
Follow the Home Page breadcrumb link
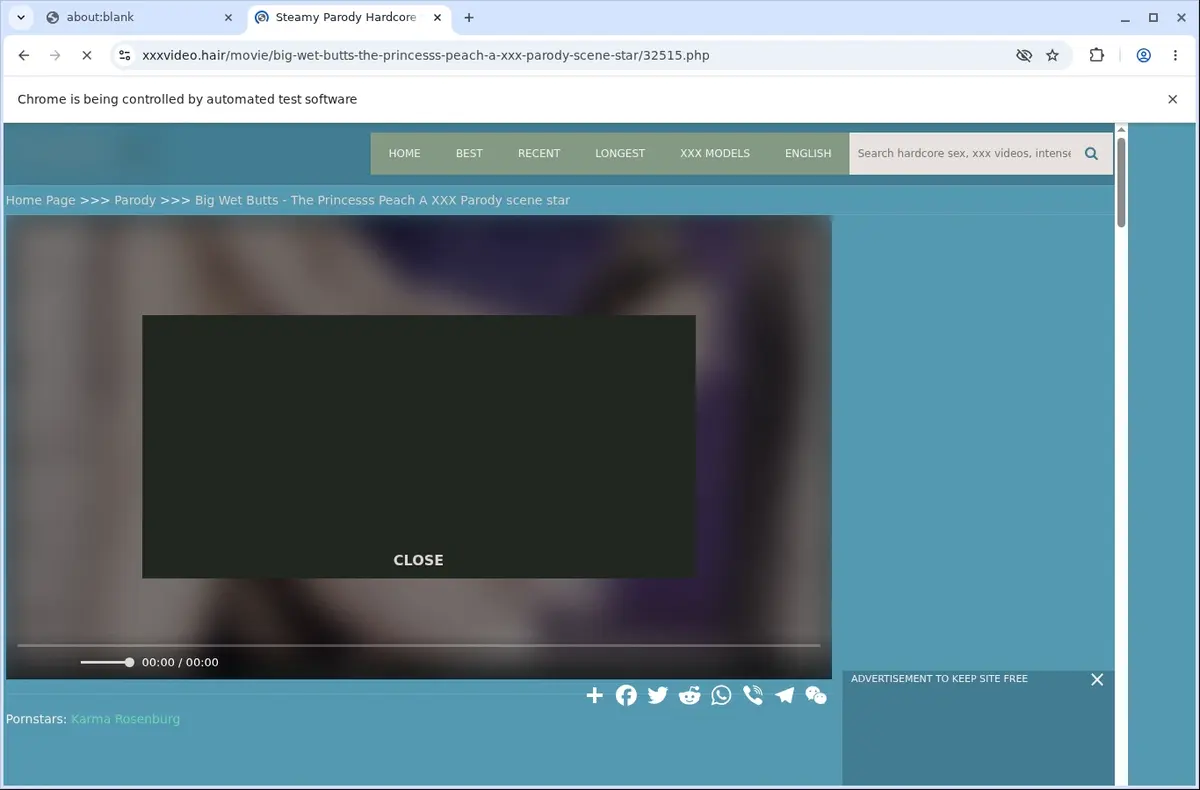pyautogui.click(x=41, y=200)
